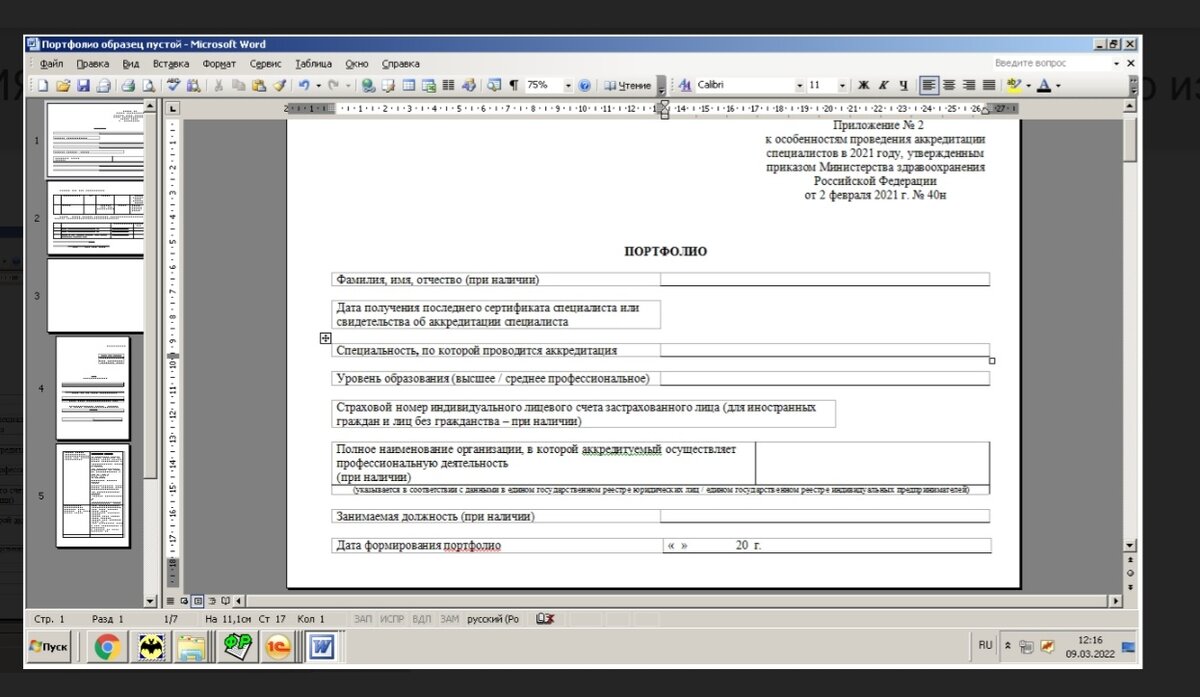The width and height of the screenshot is (1200, 697).
Task: Open the help question box dropdown arrow
Action: pyautogui.click(x=1117, y=63)
